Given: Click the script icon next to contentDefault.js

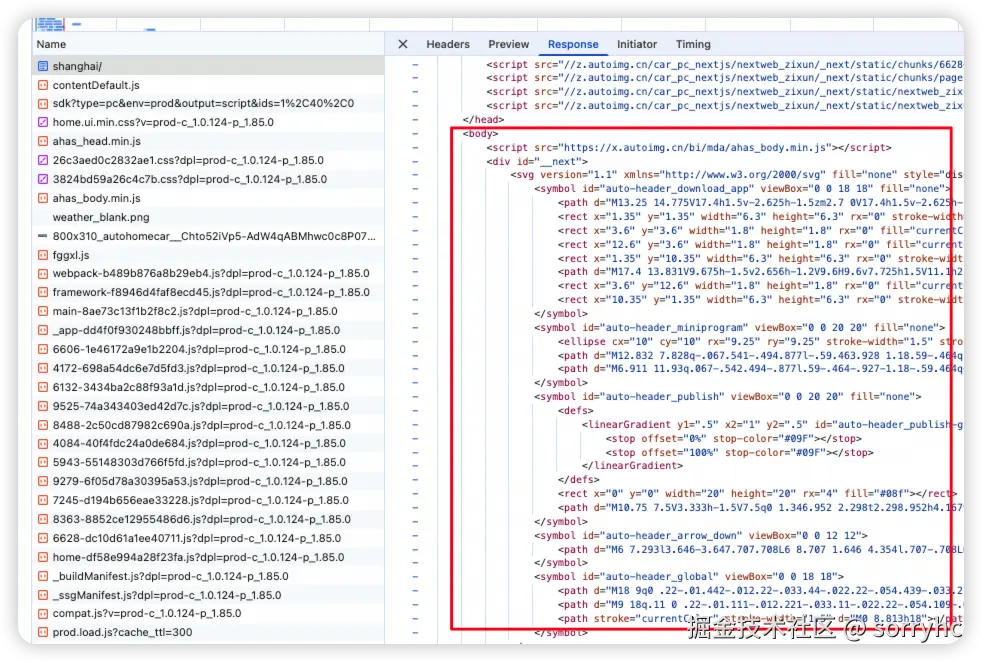Looking at the screenshot, I should (43, 85).
